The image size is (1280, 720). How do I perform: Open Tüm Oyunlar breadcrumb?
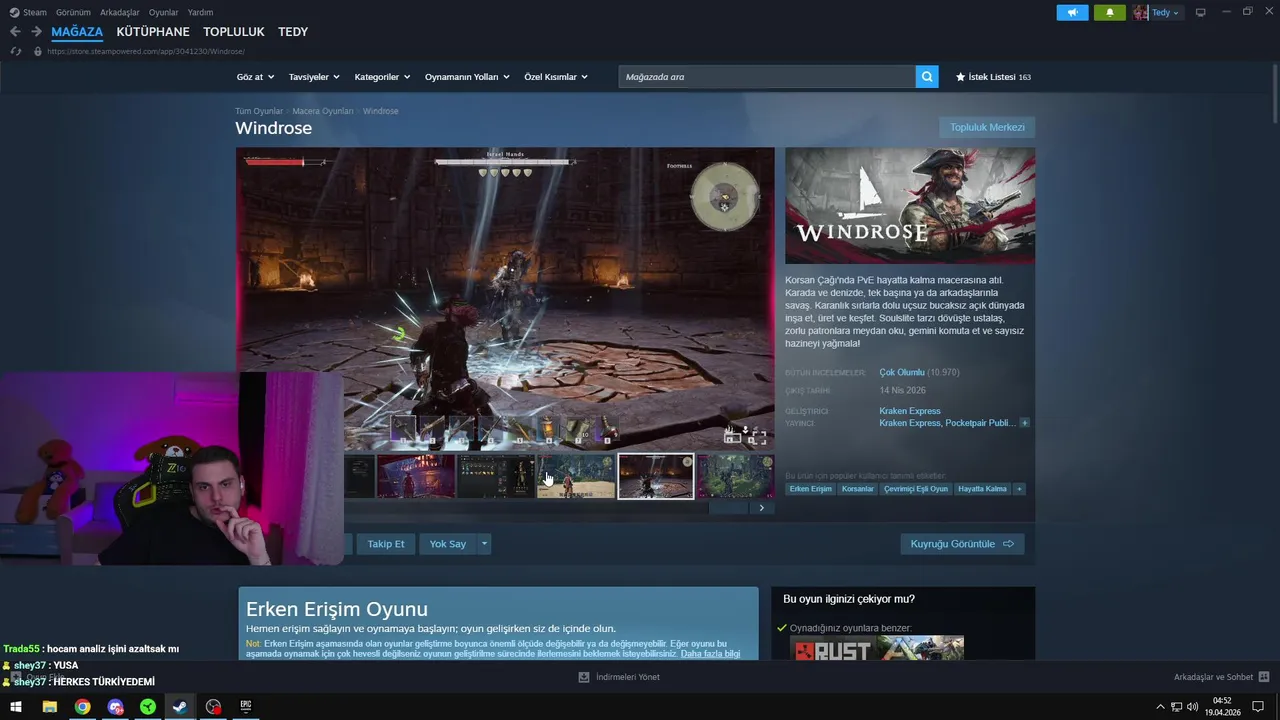pos(259,111)
